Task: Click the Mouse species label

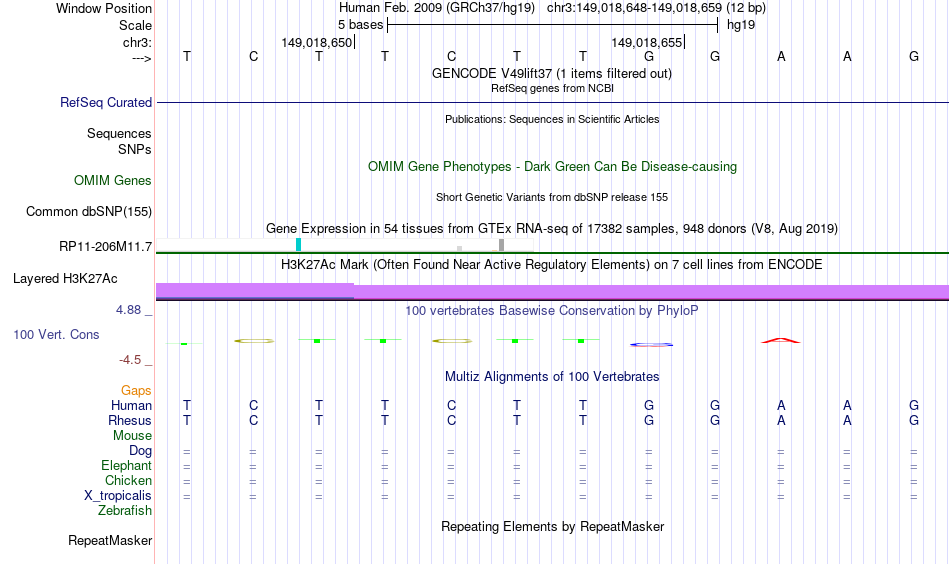Action: click(x=132, y=436)
